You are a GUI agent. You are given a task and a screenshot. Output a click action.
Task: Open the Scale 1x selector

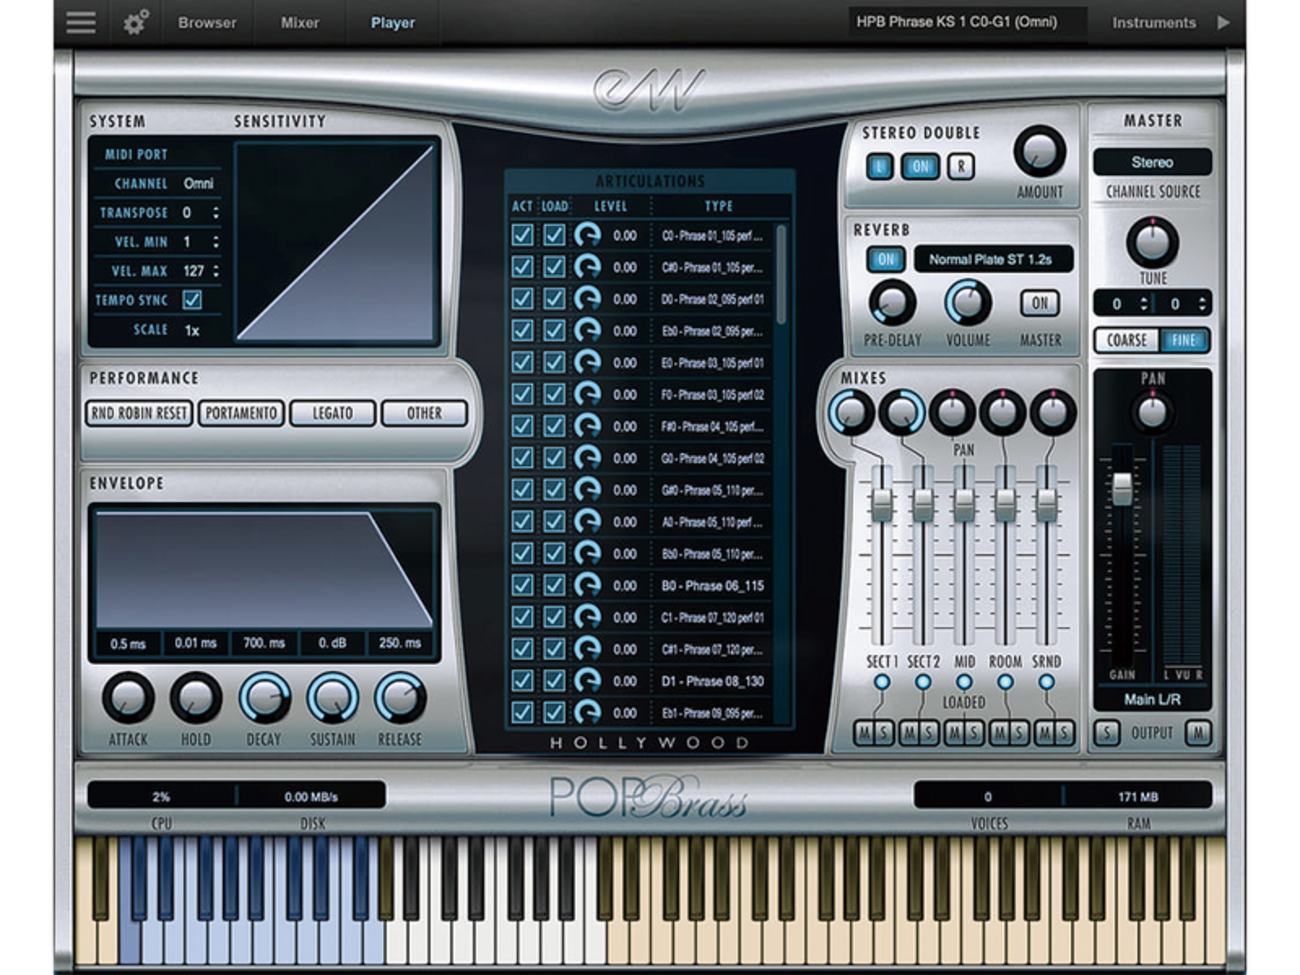pyautogui.click(x=192, y=330)
